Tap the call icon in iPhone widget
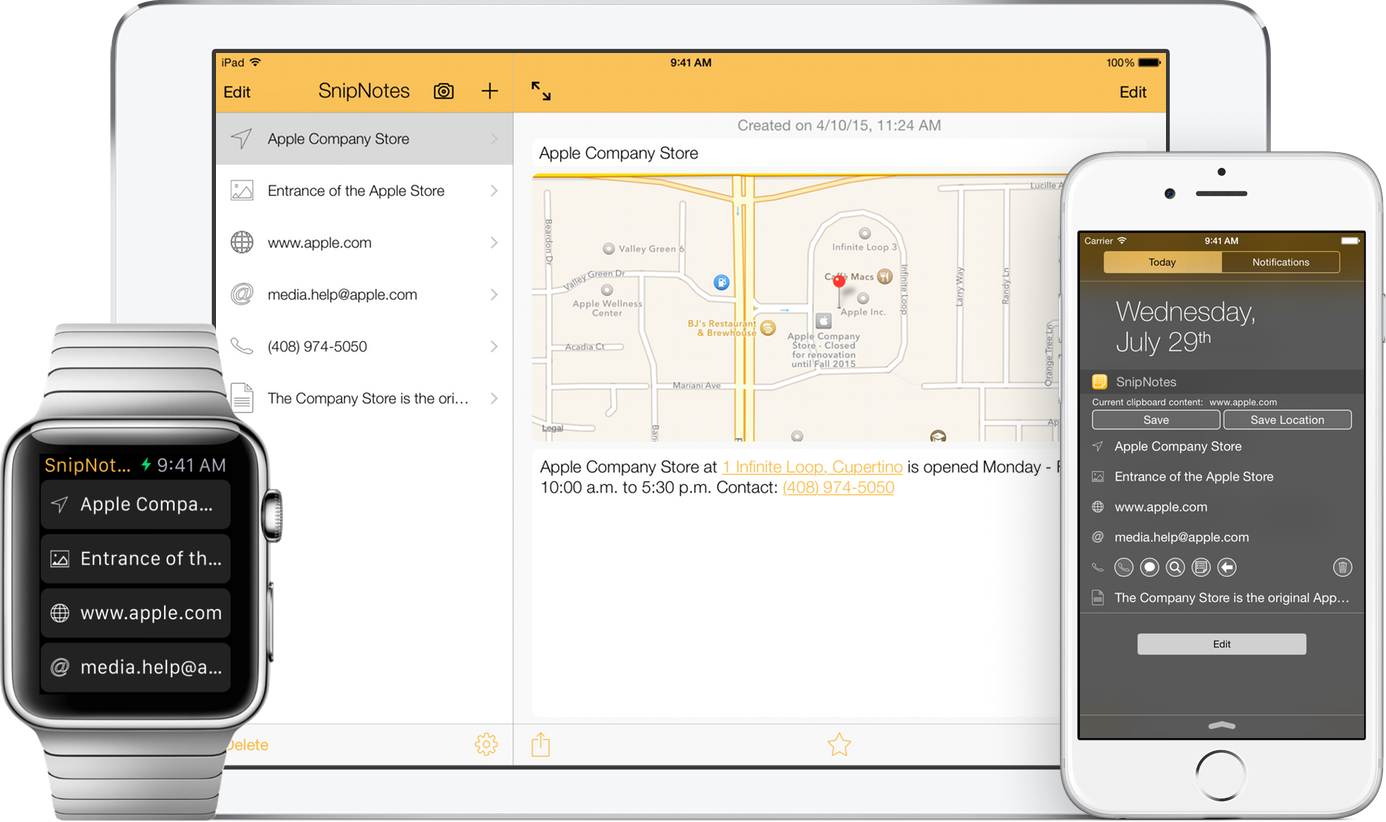Image resolution: width=1386 pixels, height=822 pixels. tap(1124, 567)
